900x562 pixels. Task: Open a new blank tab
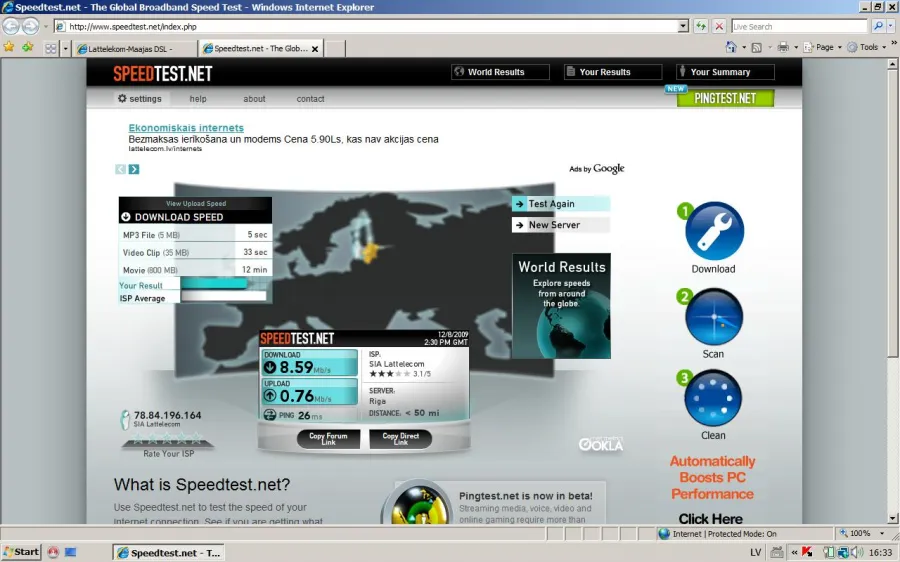pyautogui.click(x=335, y=49)
